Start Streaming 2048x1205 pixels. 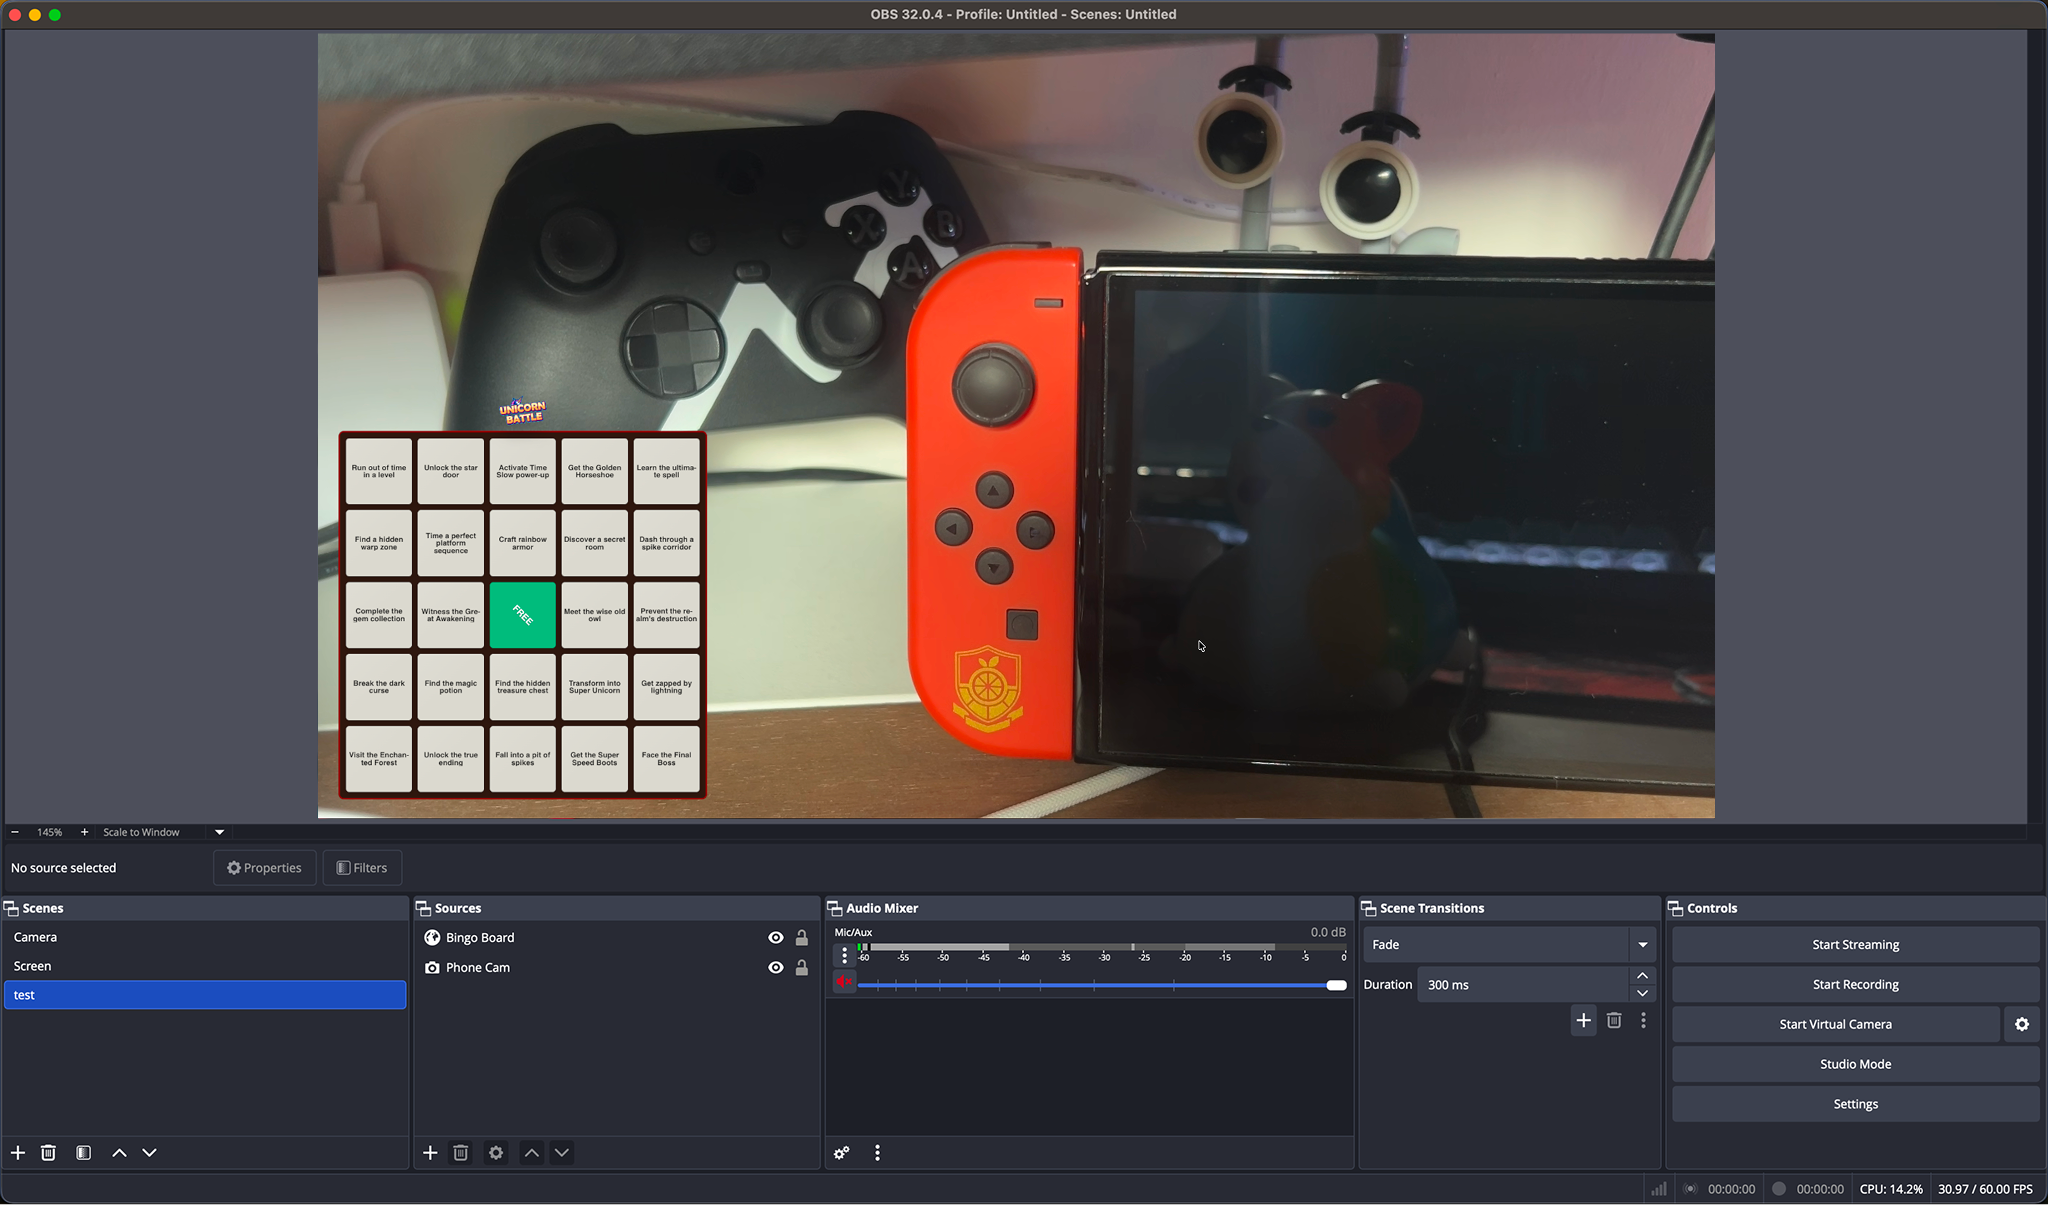[1854, 943]
